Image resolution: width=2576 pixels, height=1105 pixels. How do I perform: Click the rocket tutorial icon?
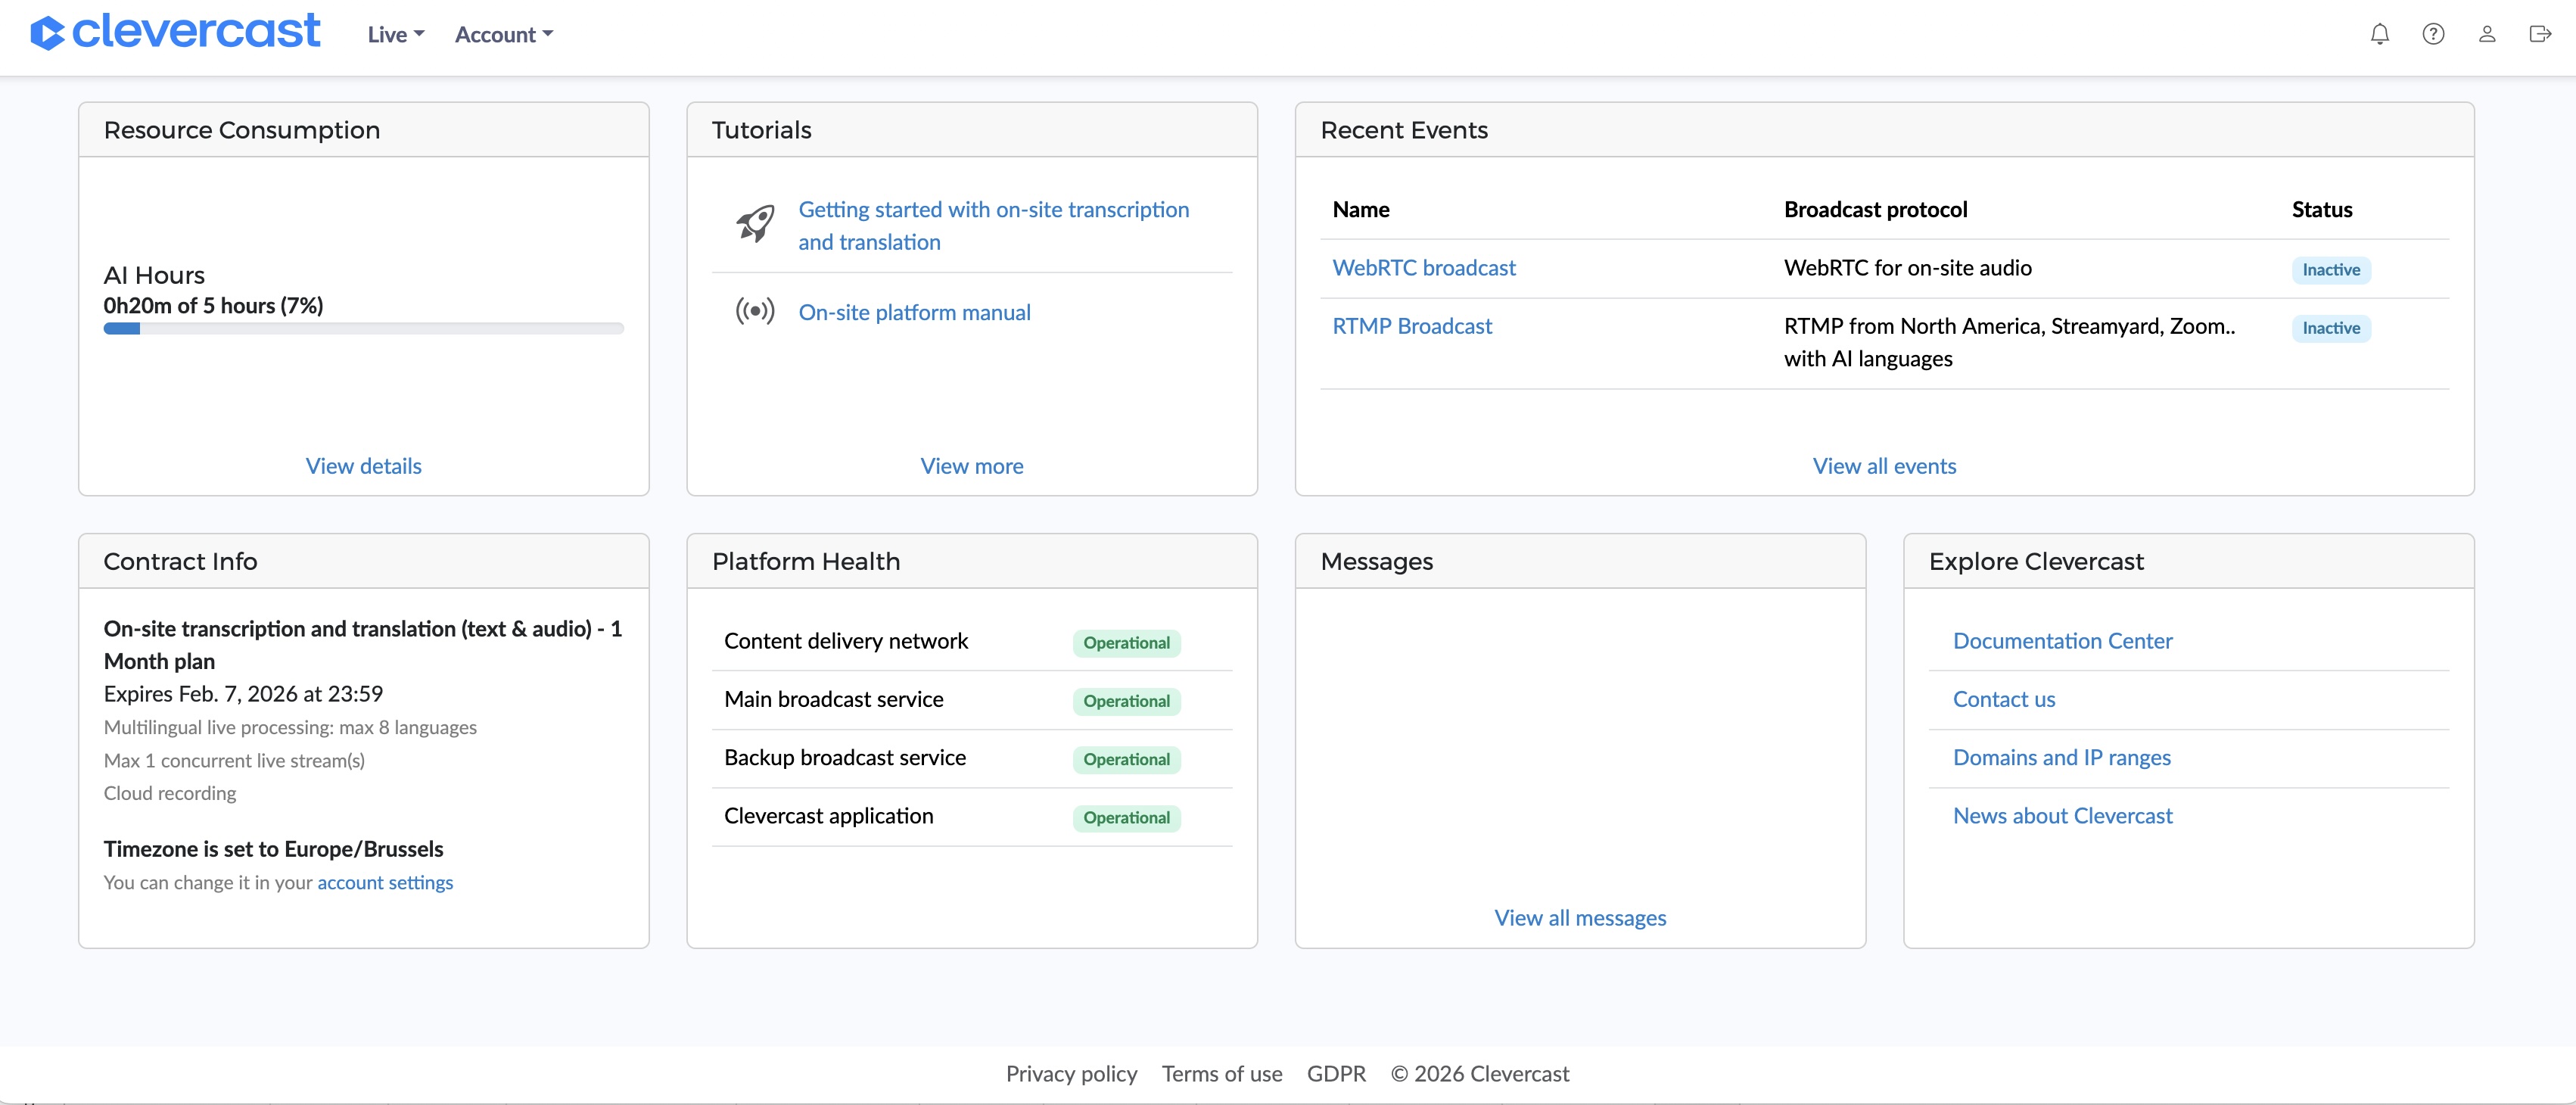point(755,224)
